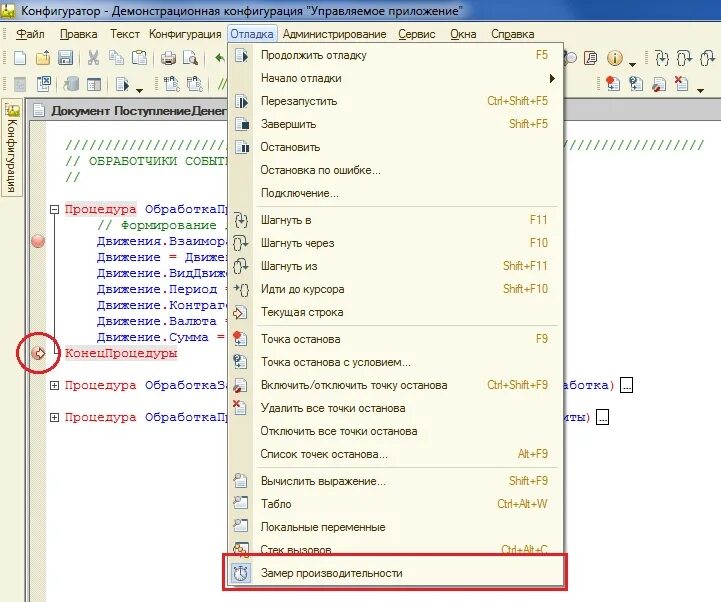Image resolution: width=721 pixels, height=602 pixels.
Task: Select the Подключение... menu entry
Action: click(395, 193)
